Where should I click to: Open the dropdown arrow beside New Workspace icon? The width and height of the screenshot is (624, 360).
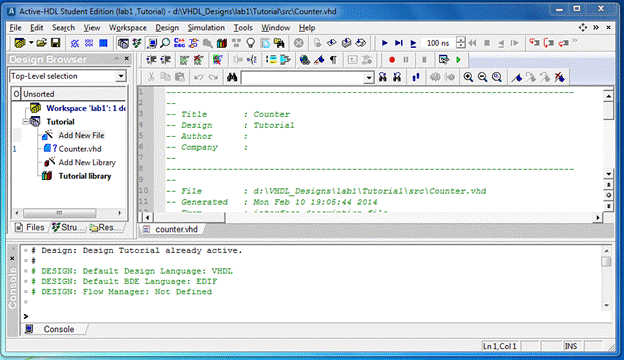[x=31, y=43]
